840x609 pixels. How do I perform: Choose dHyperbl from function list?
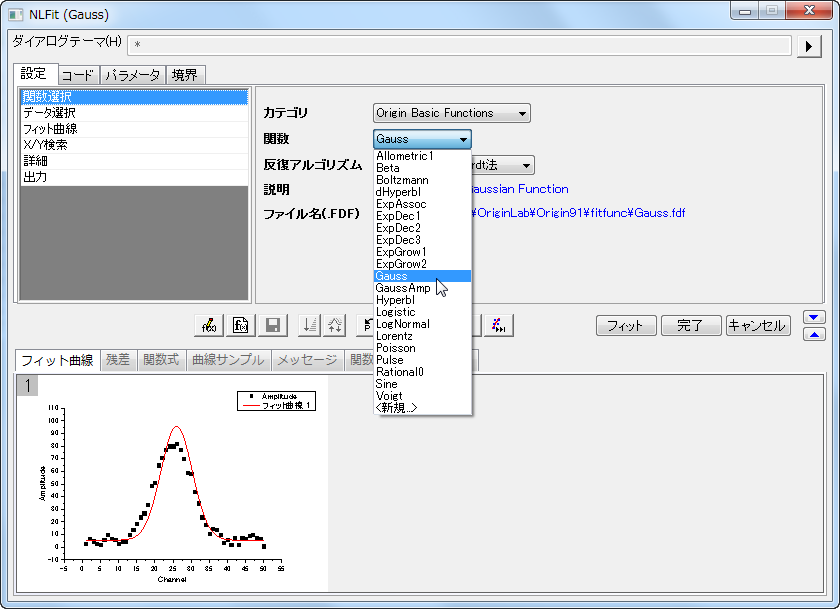point(422,192)
